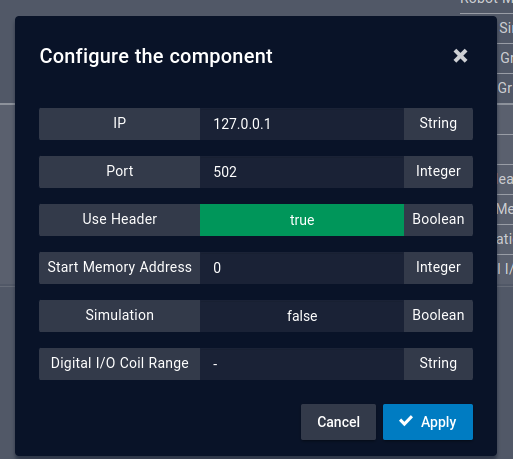Click the checkmark icon on Apply
This screenshot has width=513, height=459.
(406, 421)
